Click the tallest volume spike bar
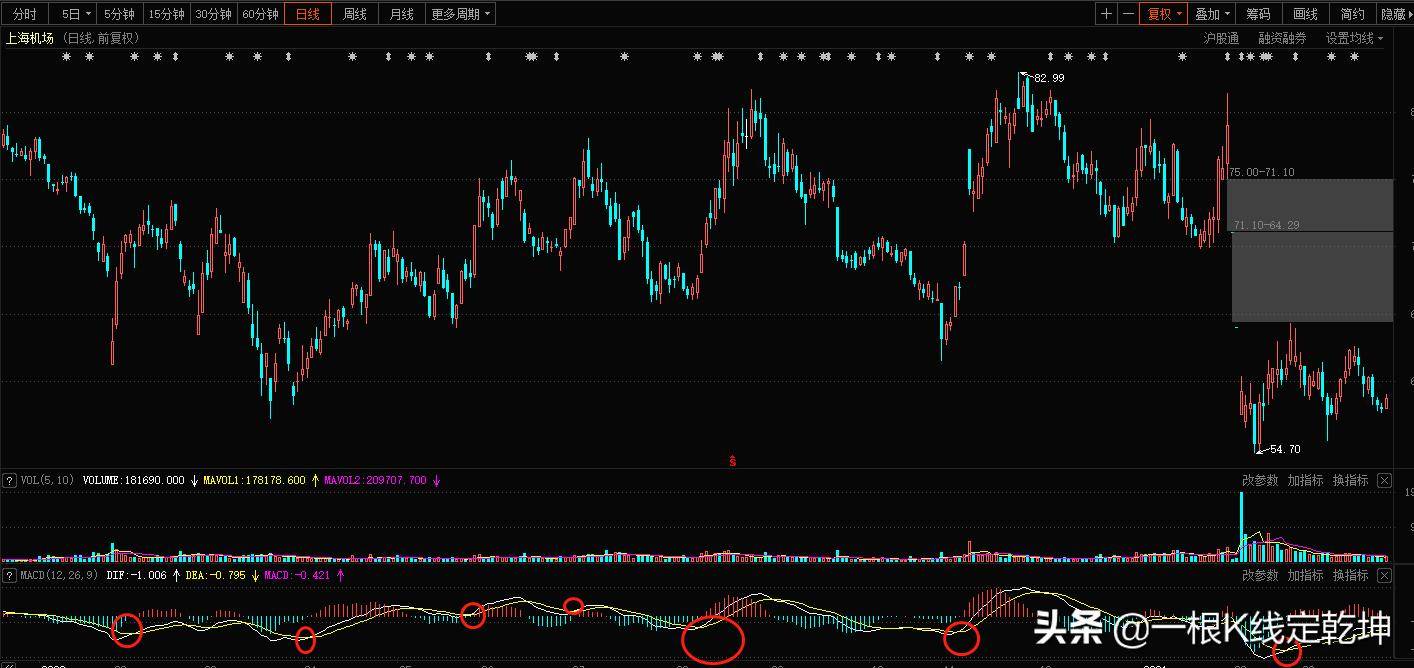Screen dimensions: 1414x668 click(x=1241, y=526)
